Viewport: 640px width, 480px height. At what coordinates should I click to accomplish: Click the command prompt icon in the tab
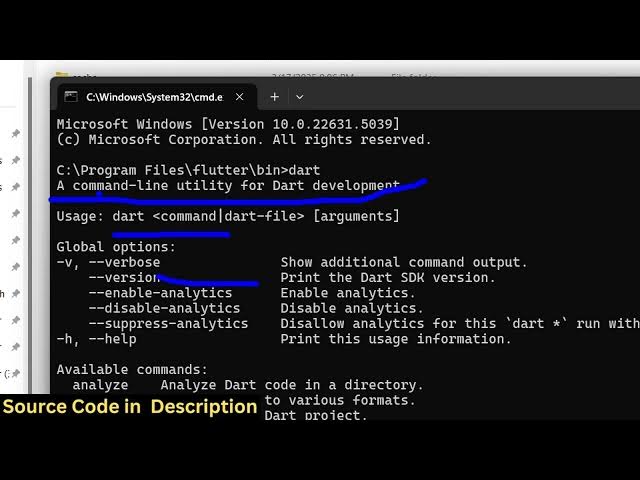pyautogui.click(x=71, y=97)
